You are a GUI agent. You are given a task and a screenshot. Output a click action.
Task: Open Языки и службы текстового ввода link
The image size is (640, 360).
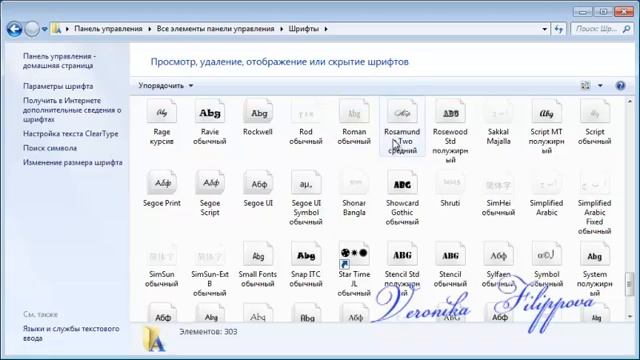click(71, 333)
